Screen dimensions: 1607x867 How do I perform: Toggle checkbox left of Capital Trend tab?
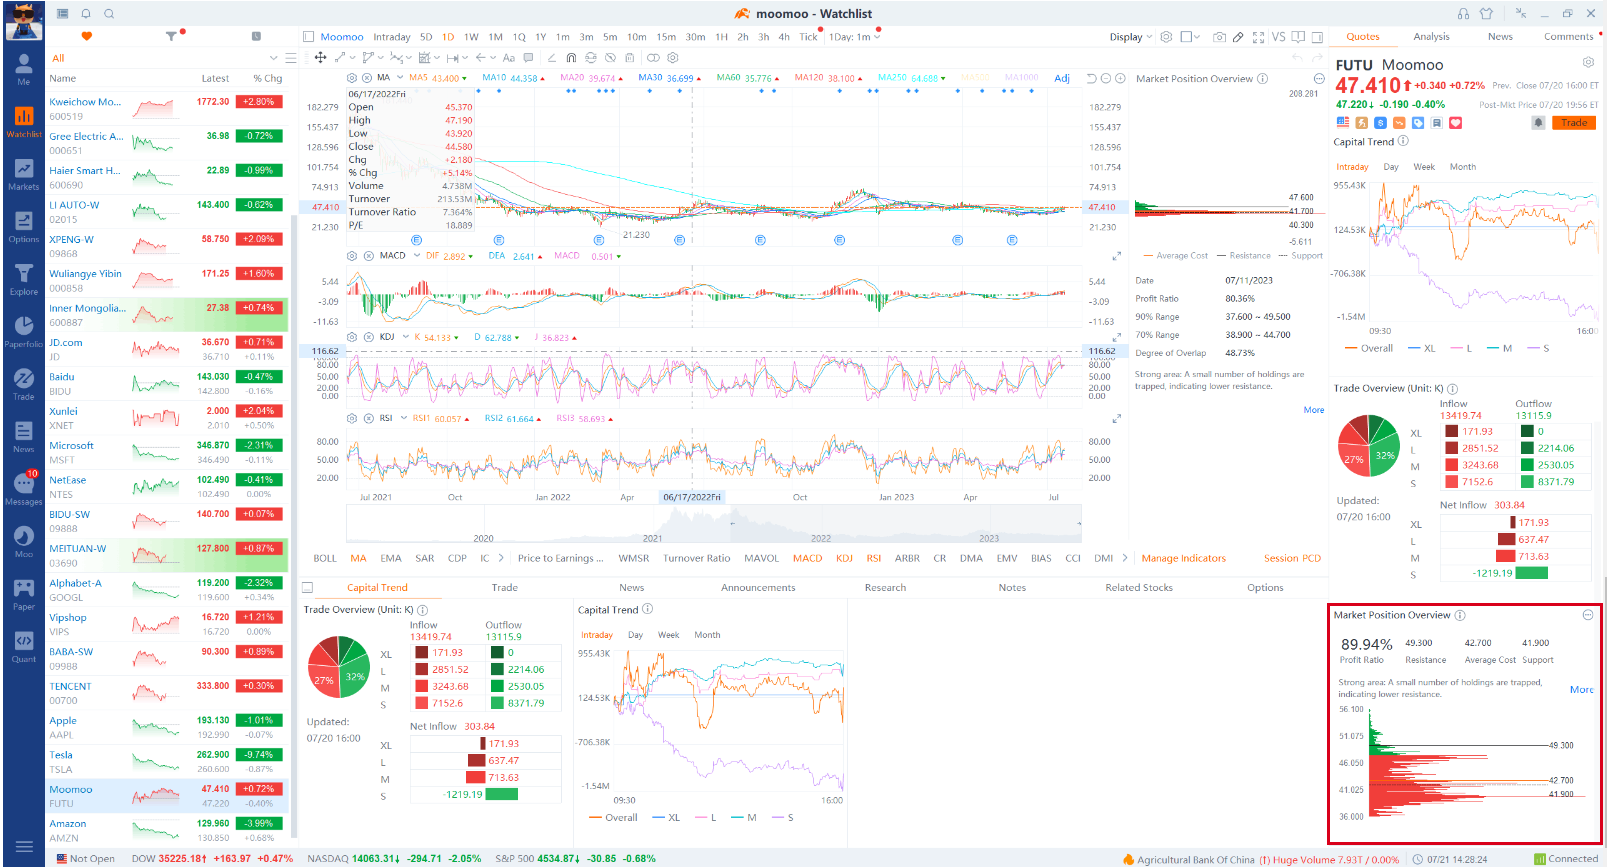(308, 588)
